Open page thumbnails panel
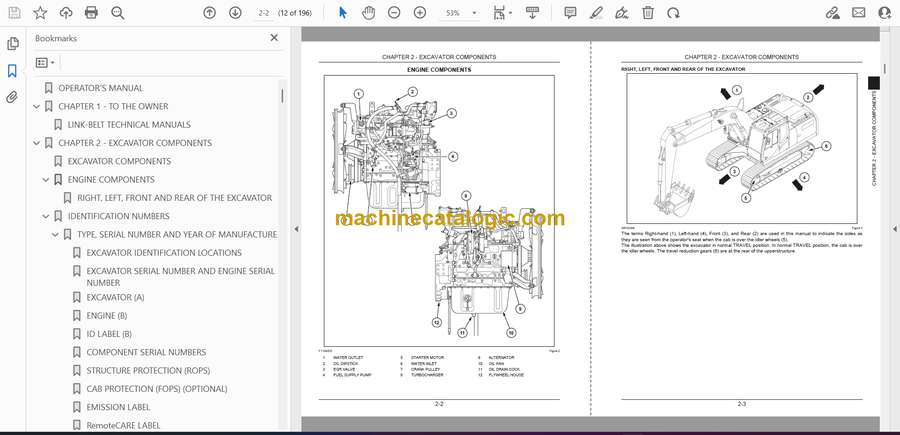 pos(13,44)
